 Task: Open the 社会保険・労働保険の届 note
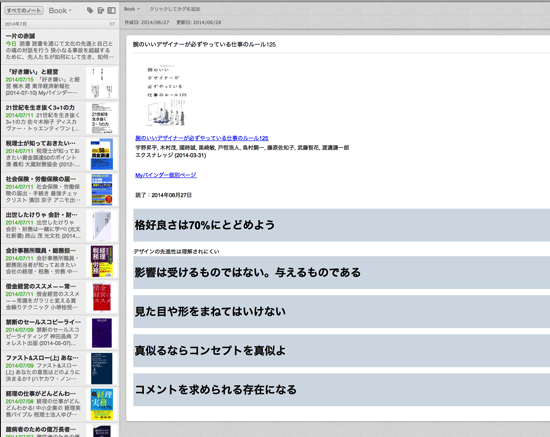coord(60,189)
